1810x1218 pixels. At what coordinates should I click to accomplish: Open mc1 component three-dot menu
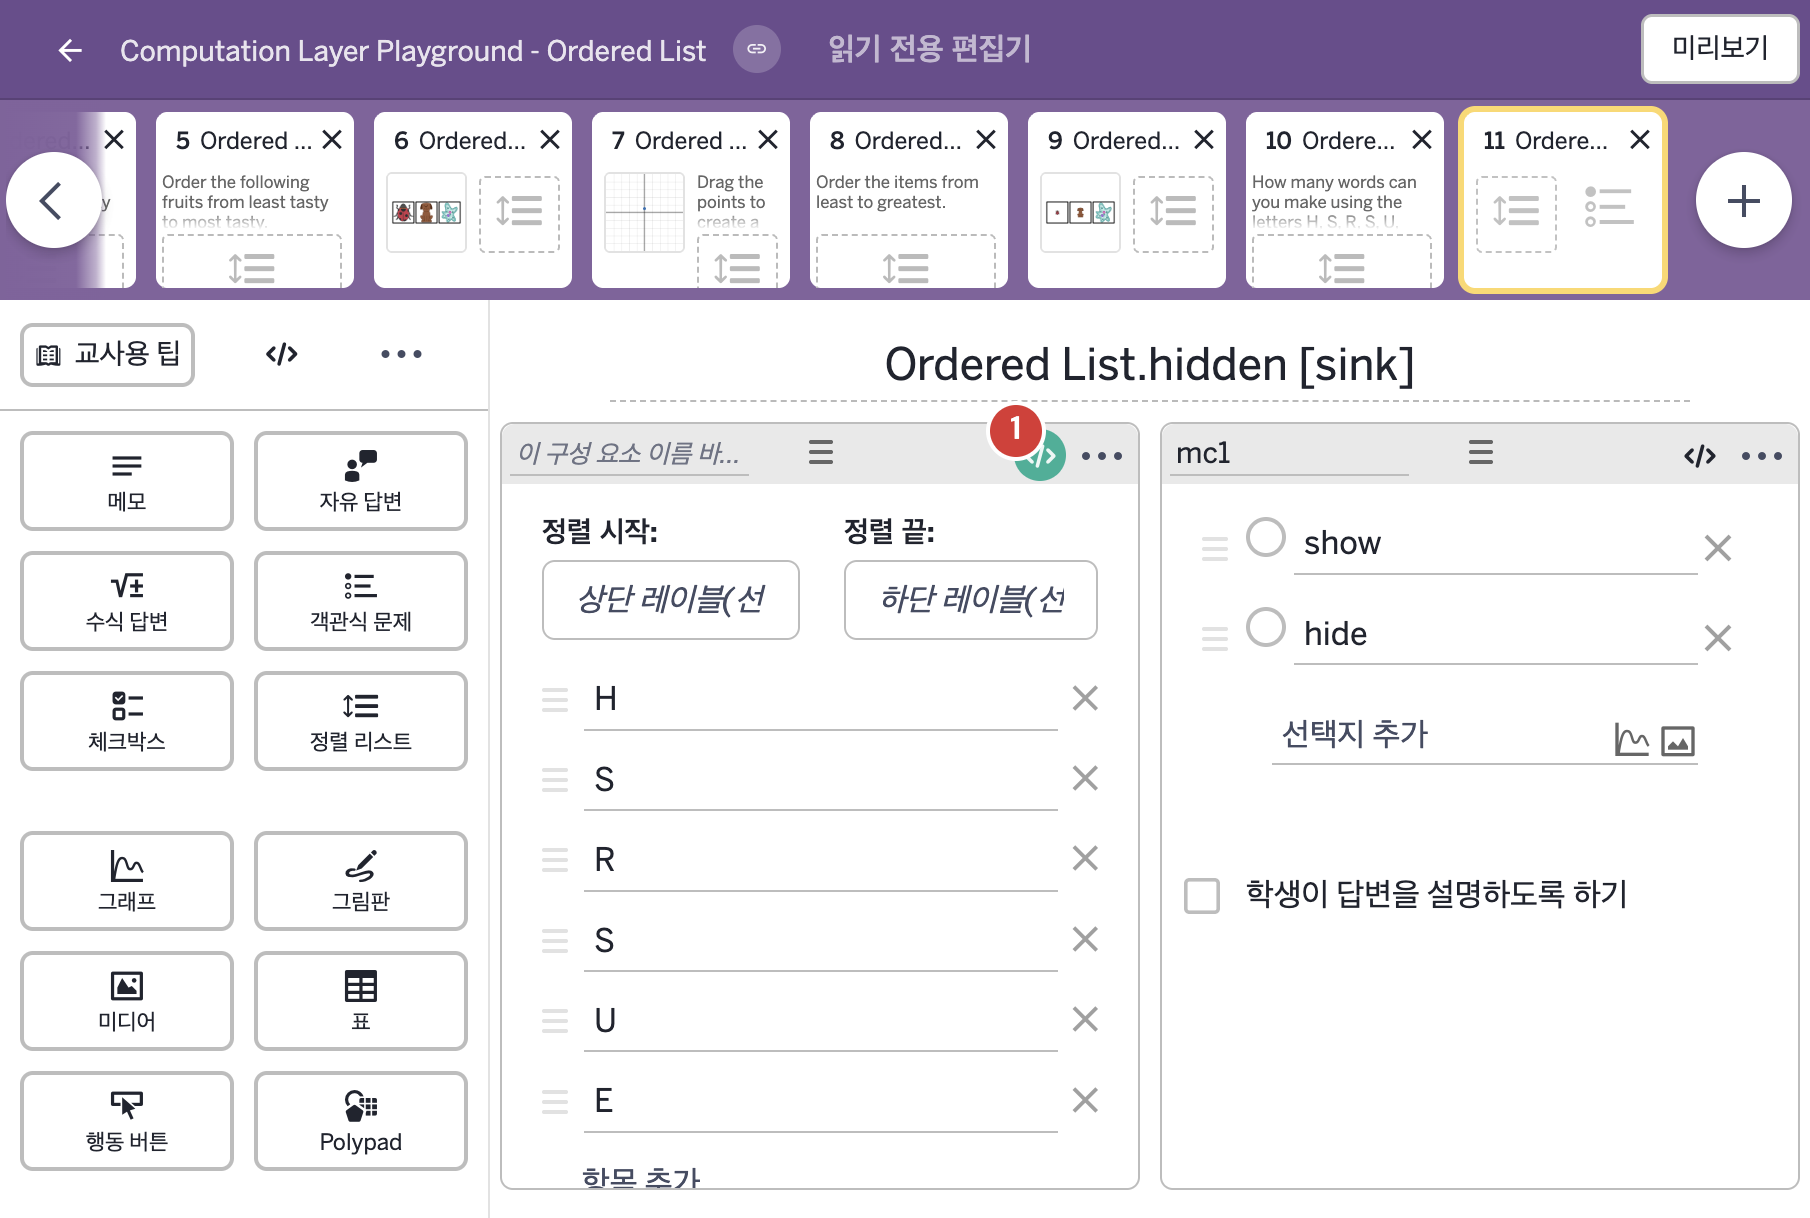click(1762, 456)
